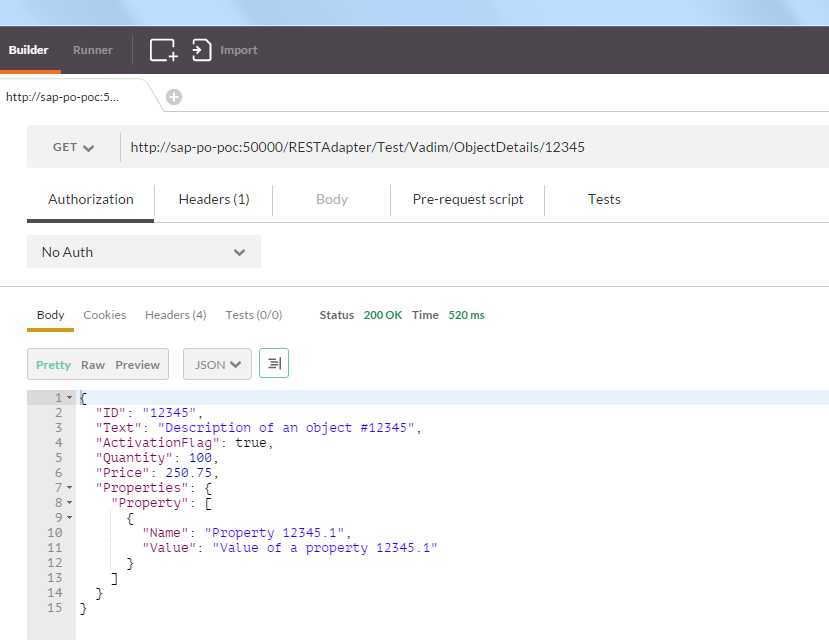This screenshot has width=829, height=640.
Task: Click the "Name": "Property 12345.1" line
Action: [246, 533]
